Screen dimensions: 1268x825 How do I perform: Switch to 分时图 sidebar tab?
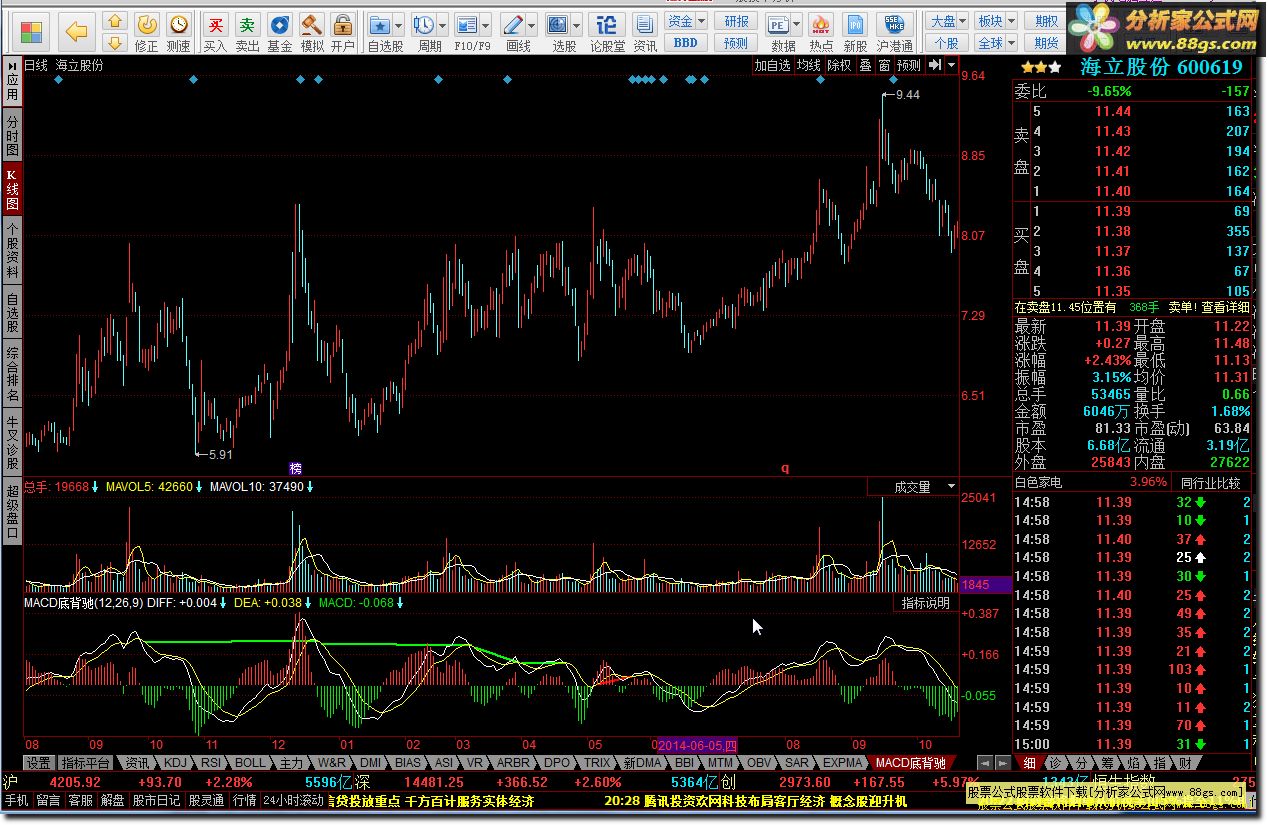pos(12,135)
